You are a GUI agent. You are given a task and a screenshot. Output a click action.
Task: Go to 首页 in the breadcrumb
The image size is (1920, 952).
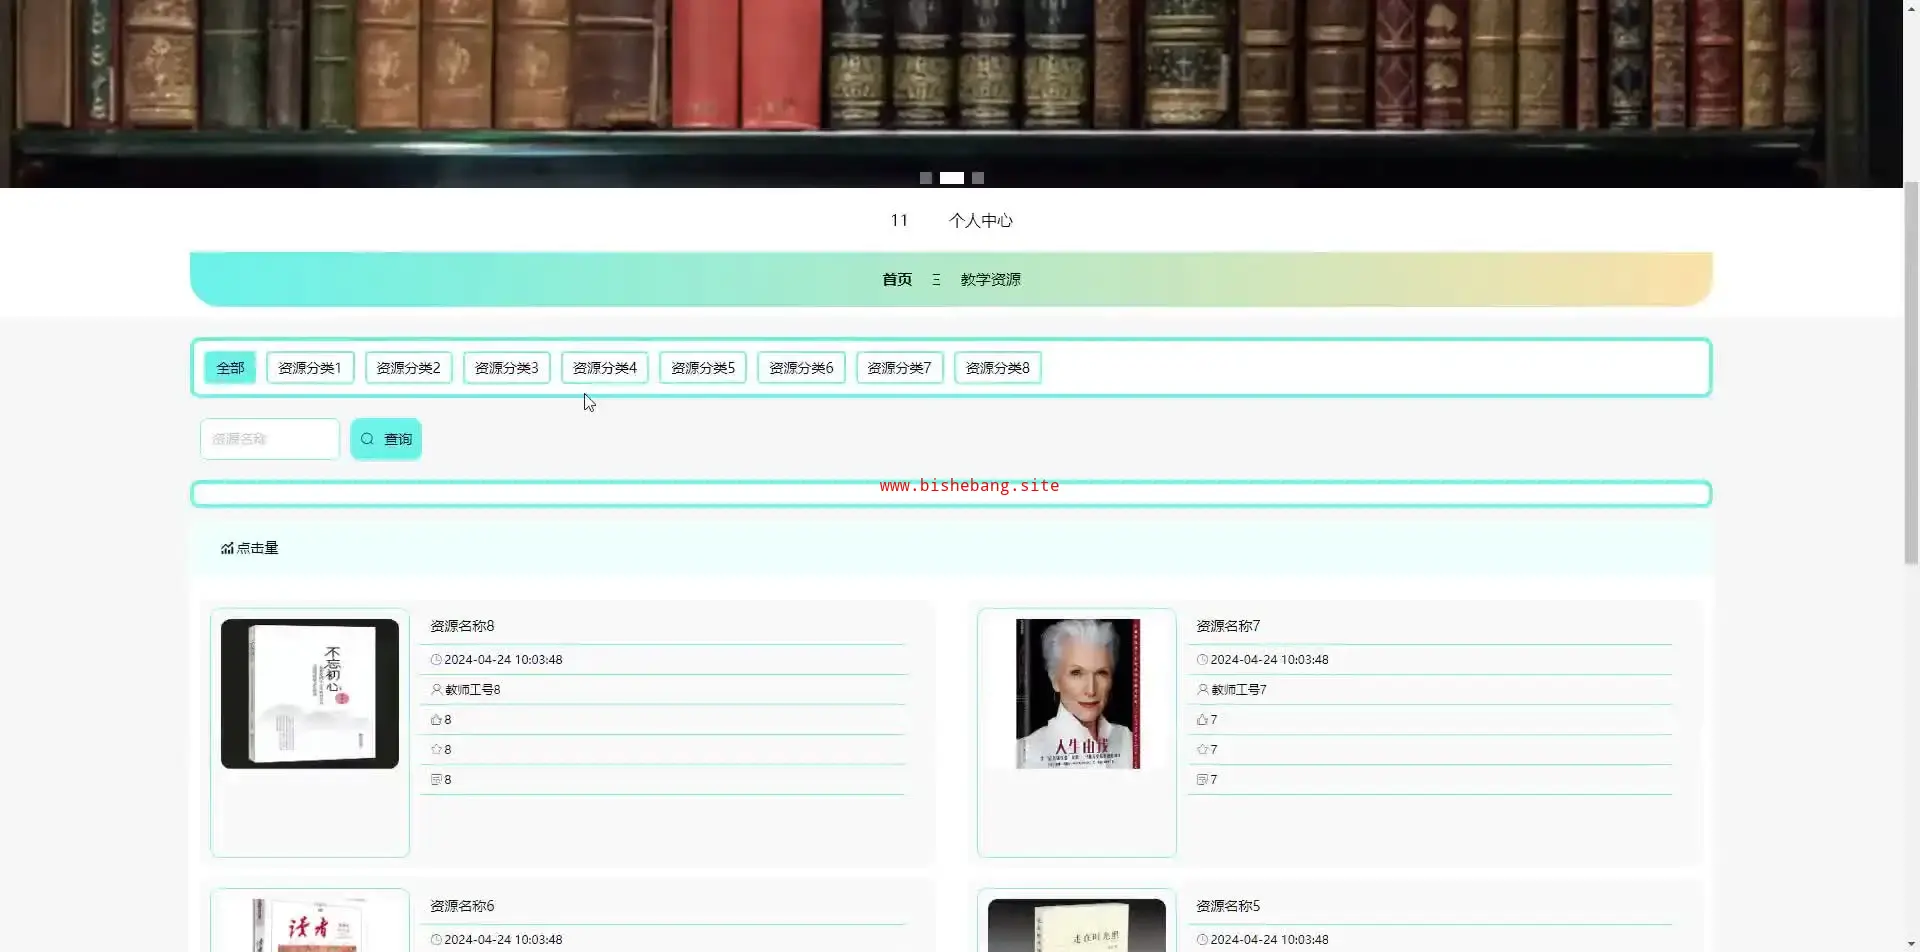(896, 280)
